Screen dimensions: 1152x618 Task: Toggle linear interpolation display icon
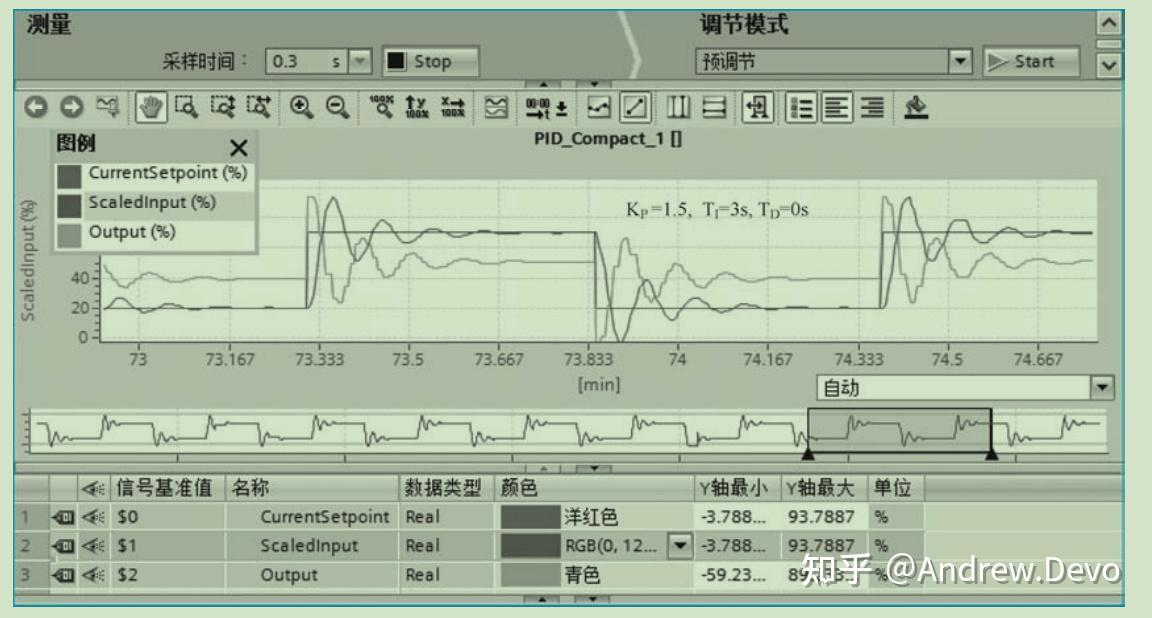click(x=635, y=107)
